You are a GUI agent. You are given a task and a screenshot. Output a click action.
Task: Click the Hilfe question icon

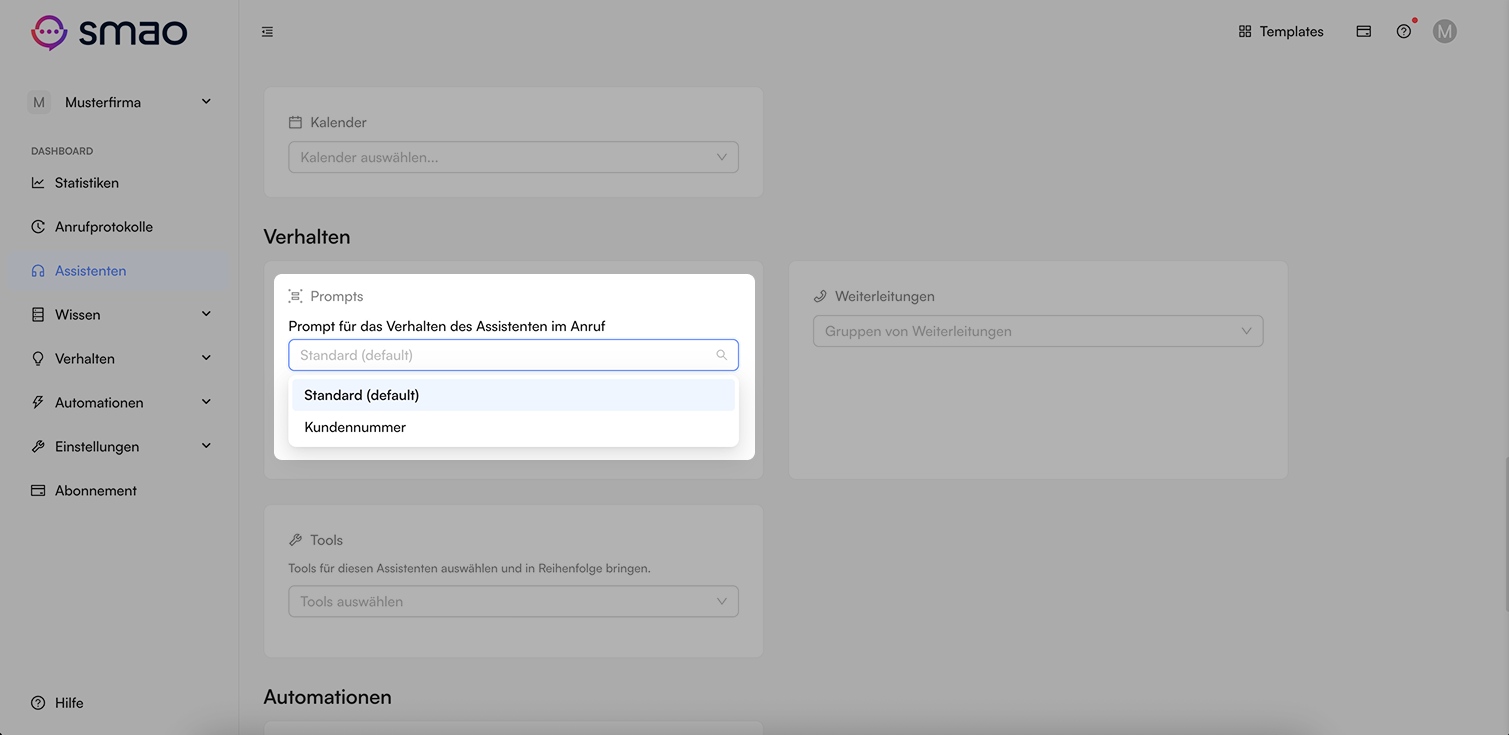pos(38,703)
